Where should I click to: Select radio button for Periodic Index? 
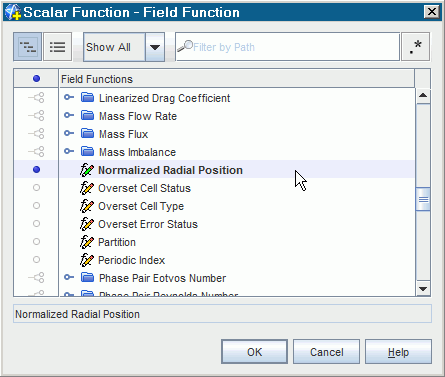[36, 260]
